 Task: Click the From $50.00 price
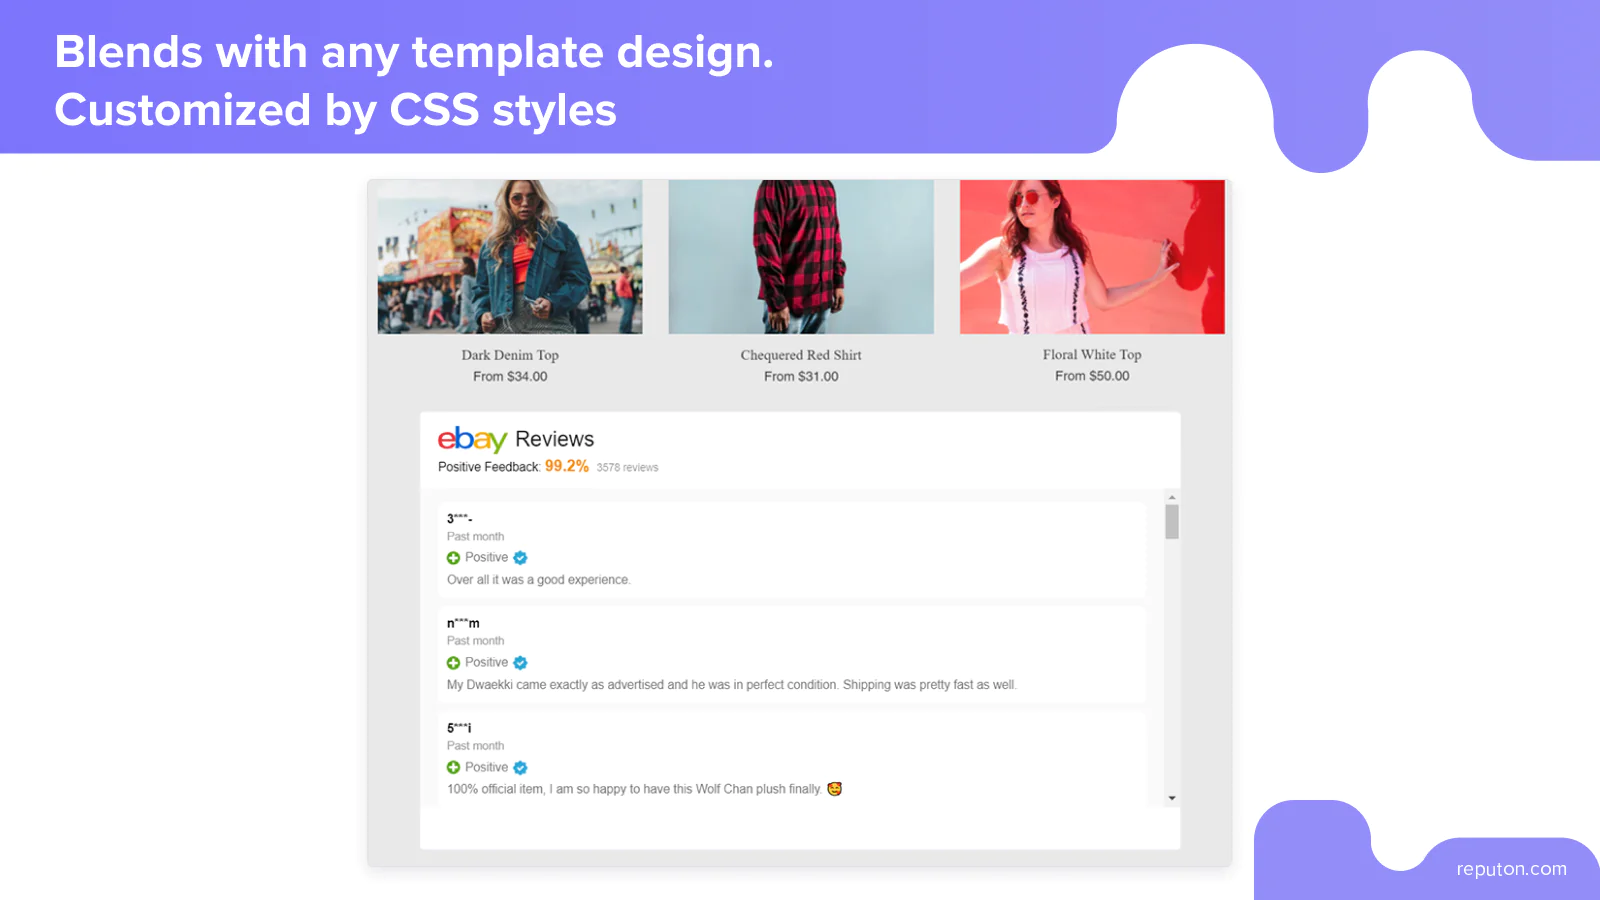click(1092, 376)
